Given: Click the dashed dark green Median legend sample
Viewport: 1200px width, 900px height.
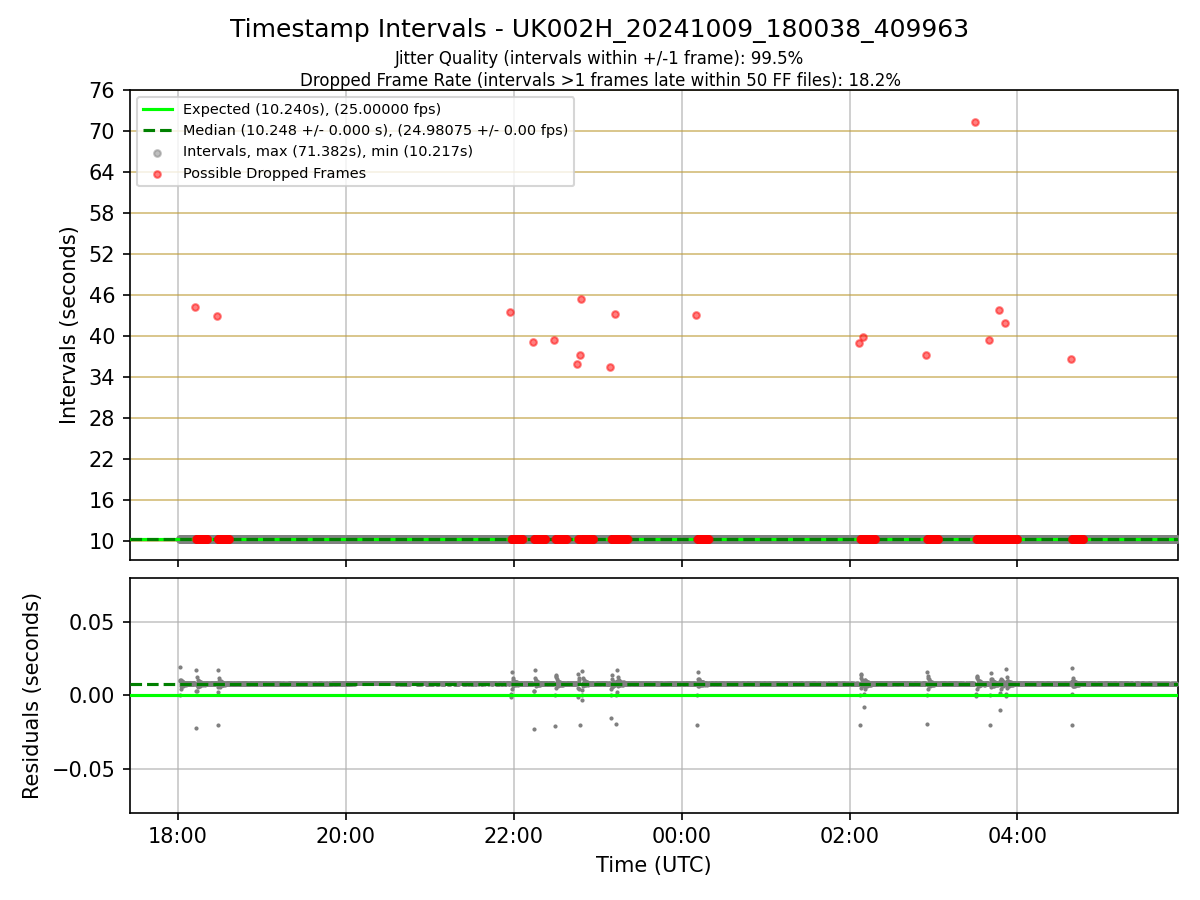Looking at the screenshot, I should 158,130.
